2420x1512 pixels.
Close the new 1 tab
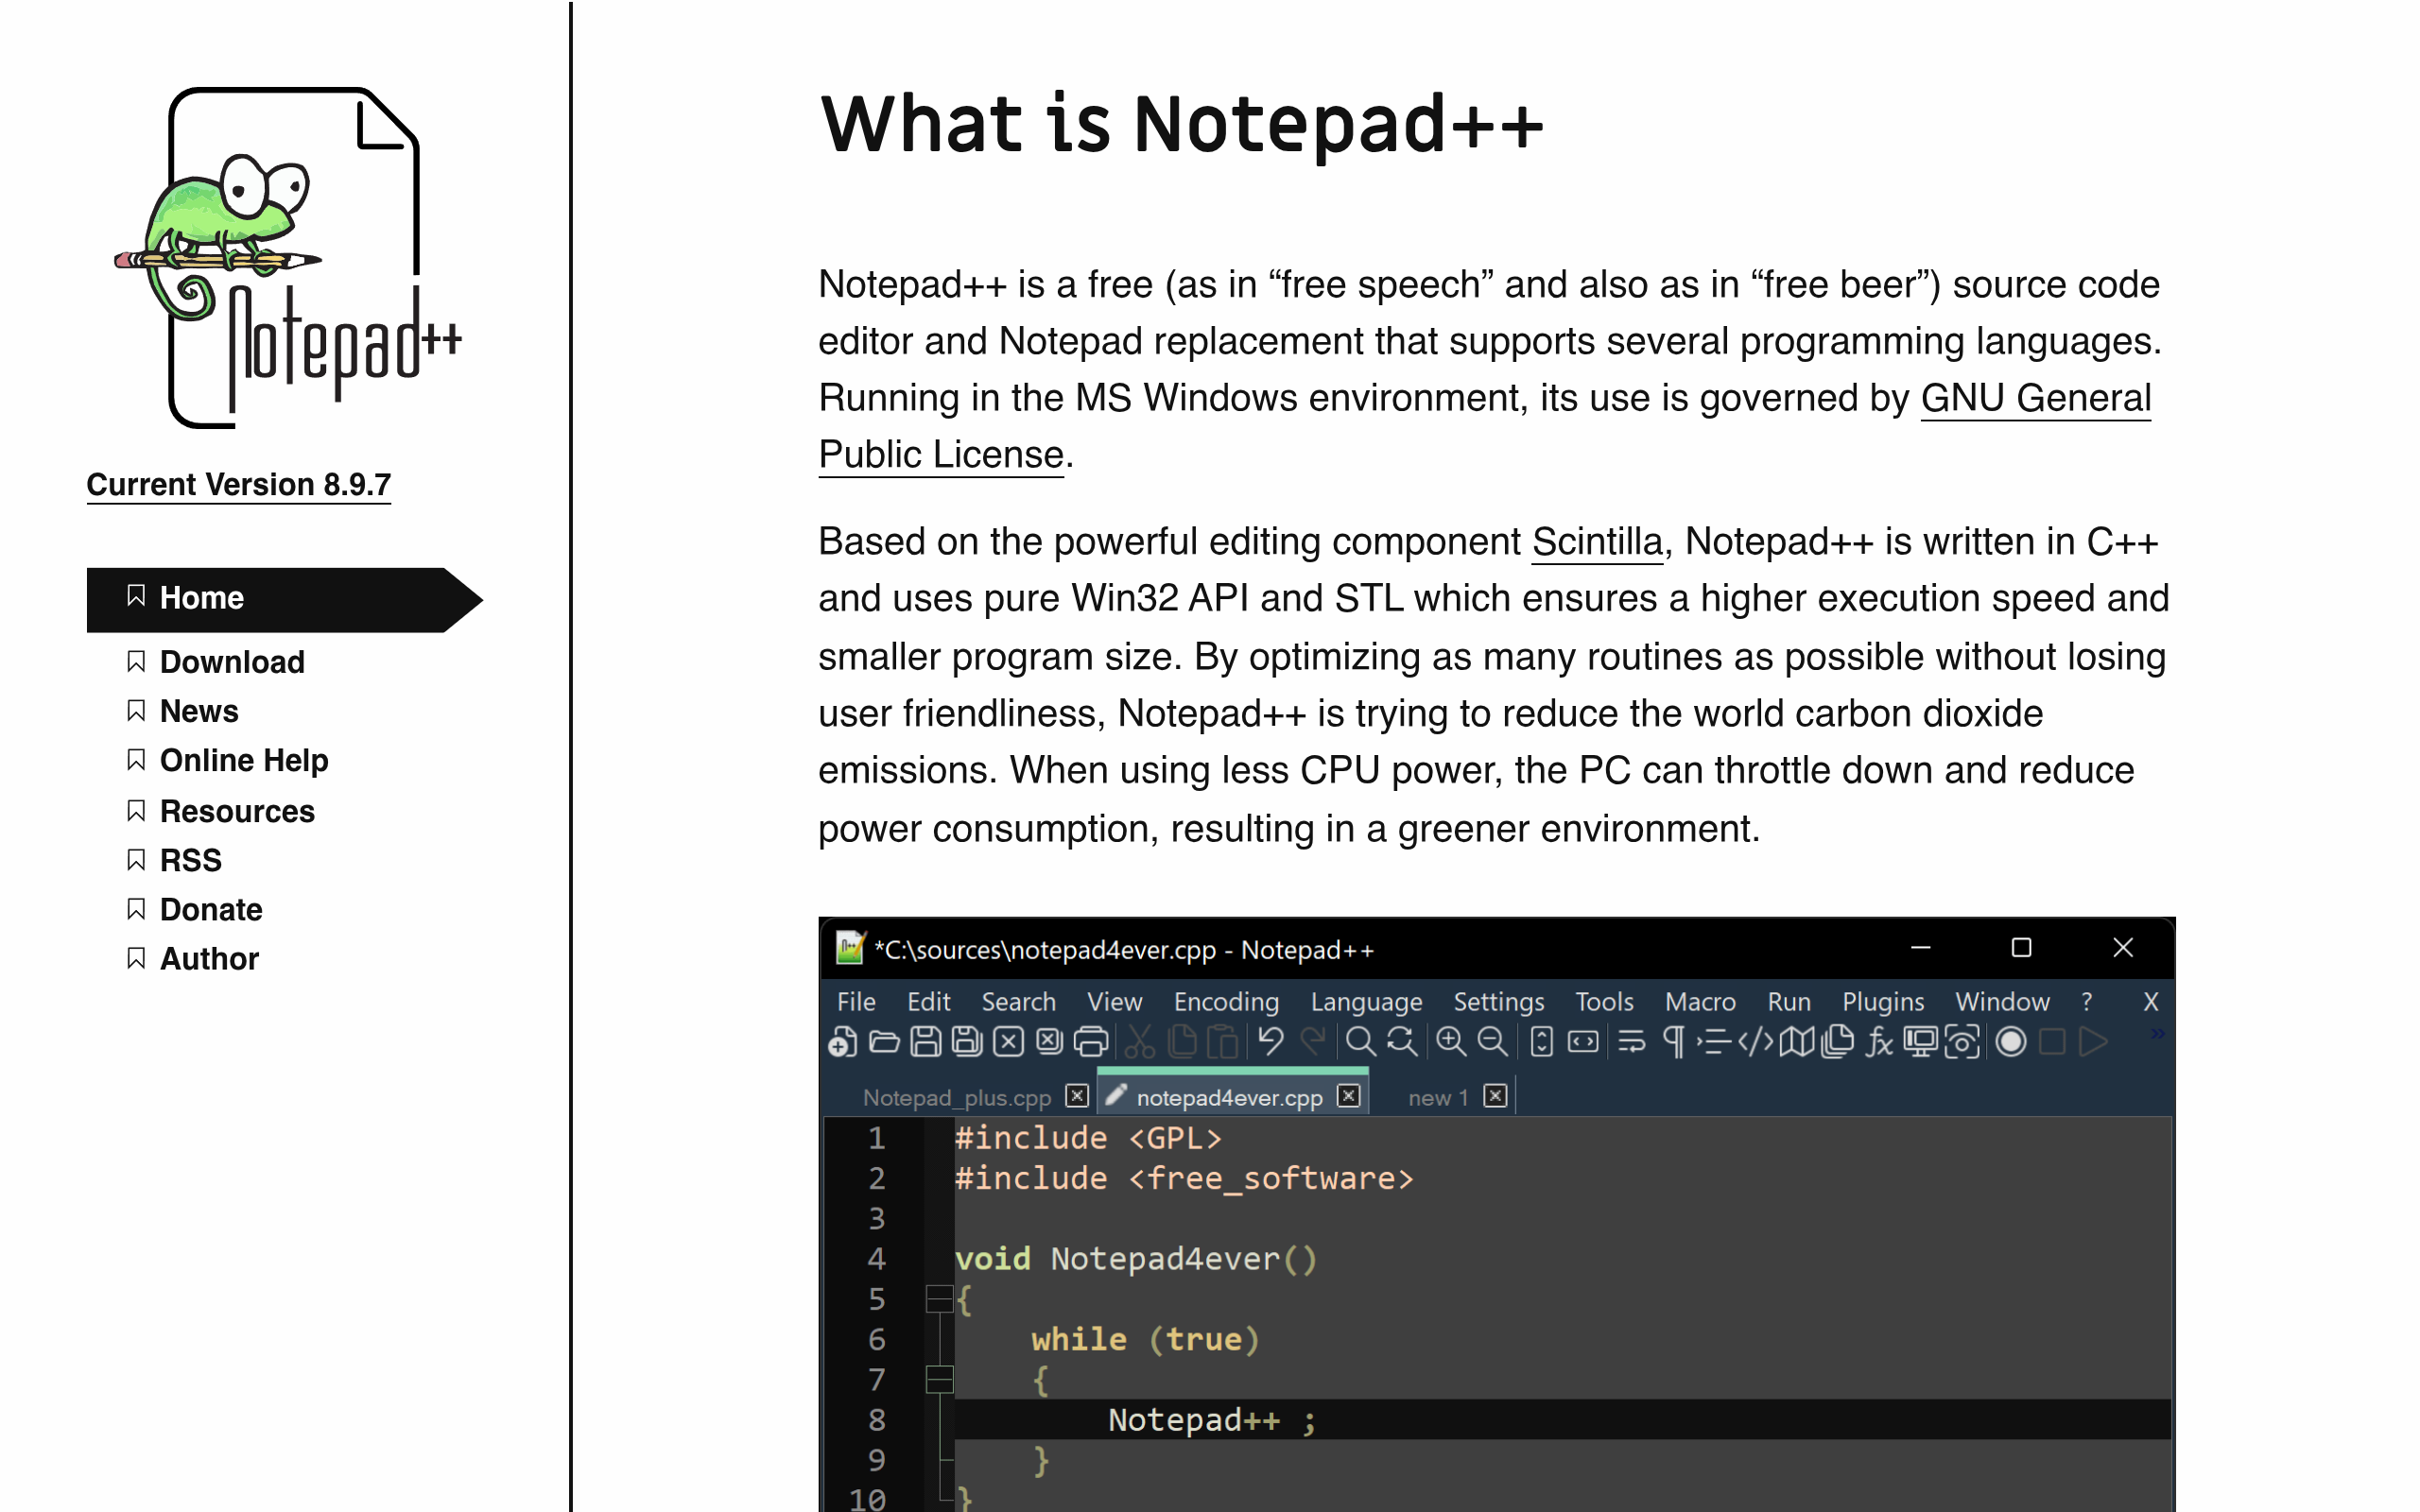coord(1495,1096)
